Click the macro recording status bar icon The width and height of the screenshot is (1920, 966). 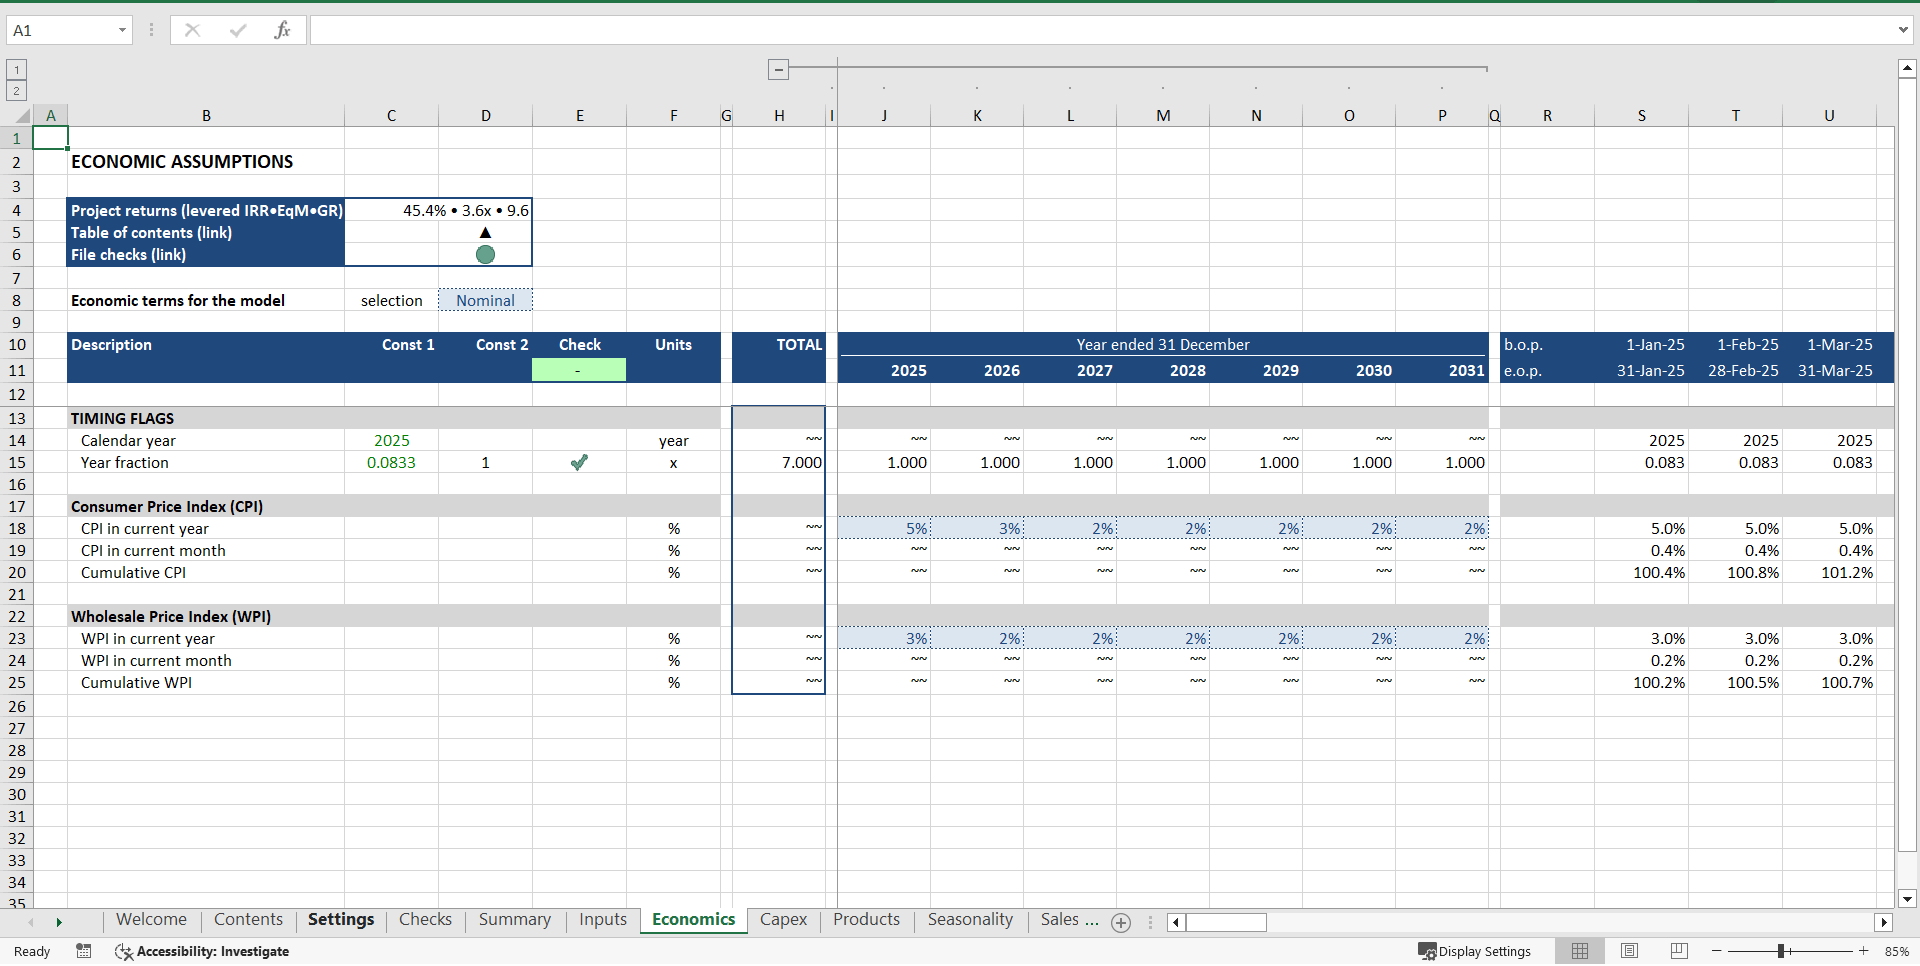84,951
